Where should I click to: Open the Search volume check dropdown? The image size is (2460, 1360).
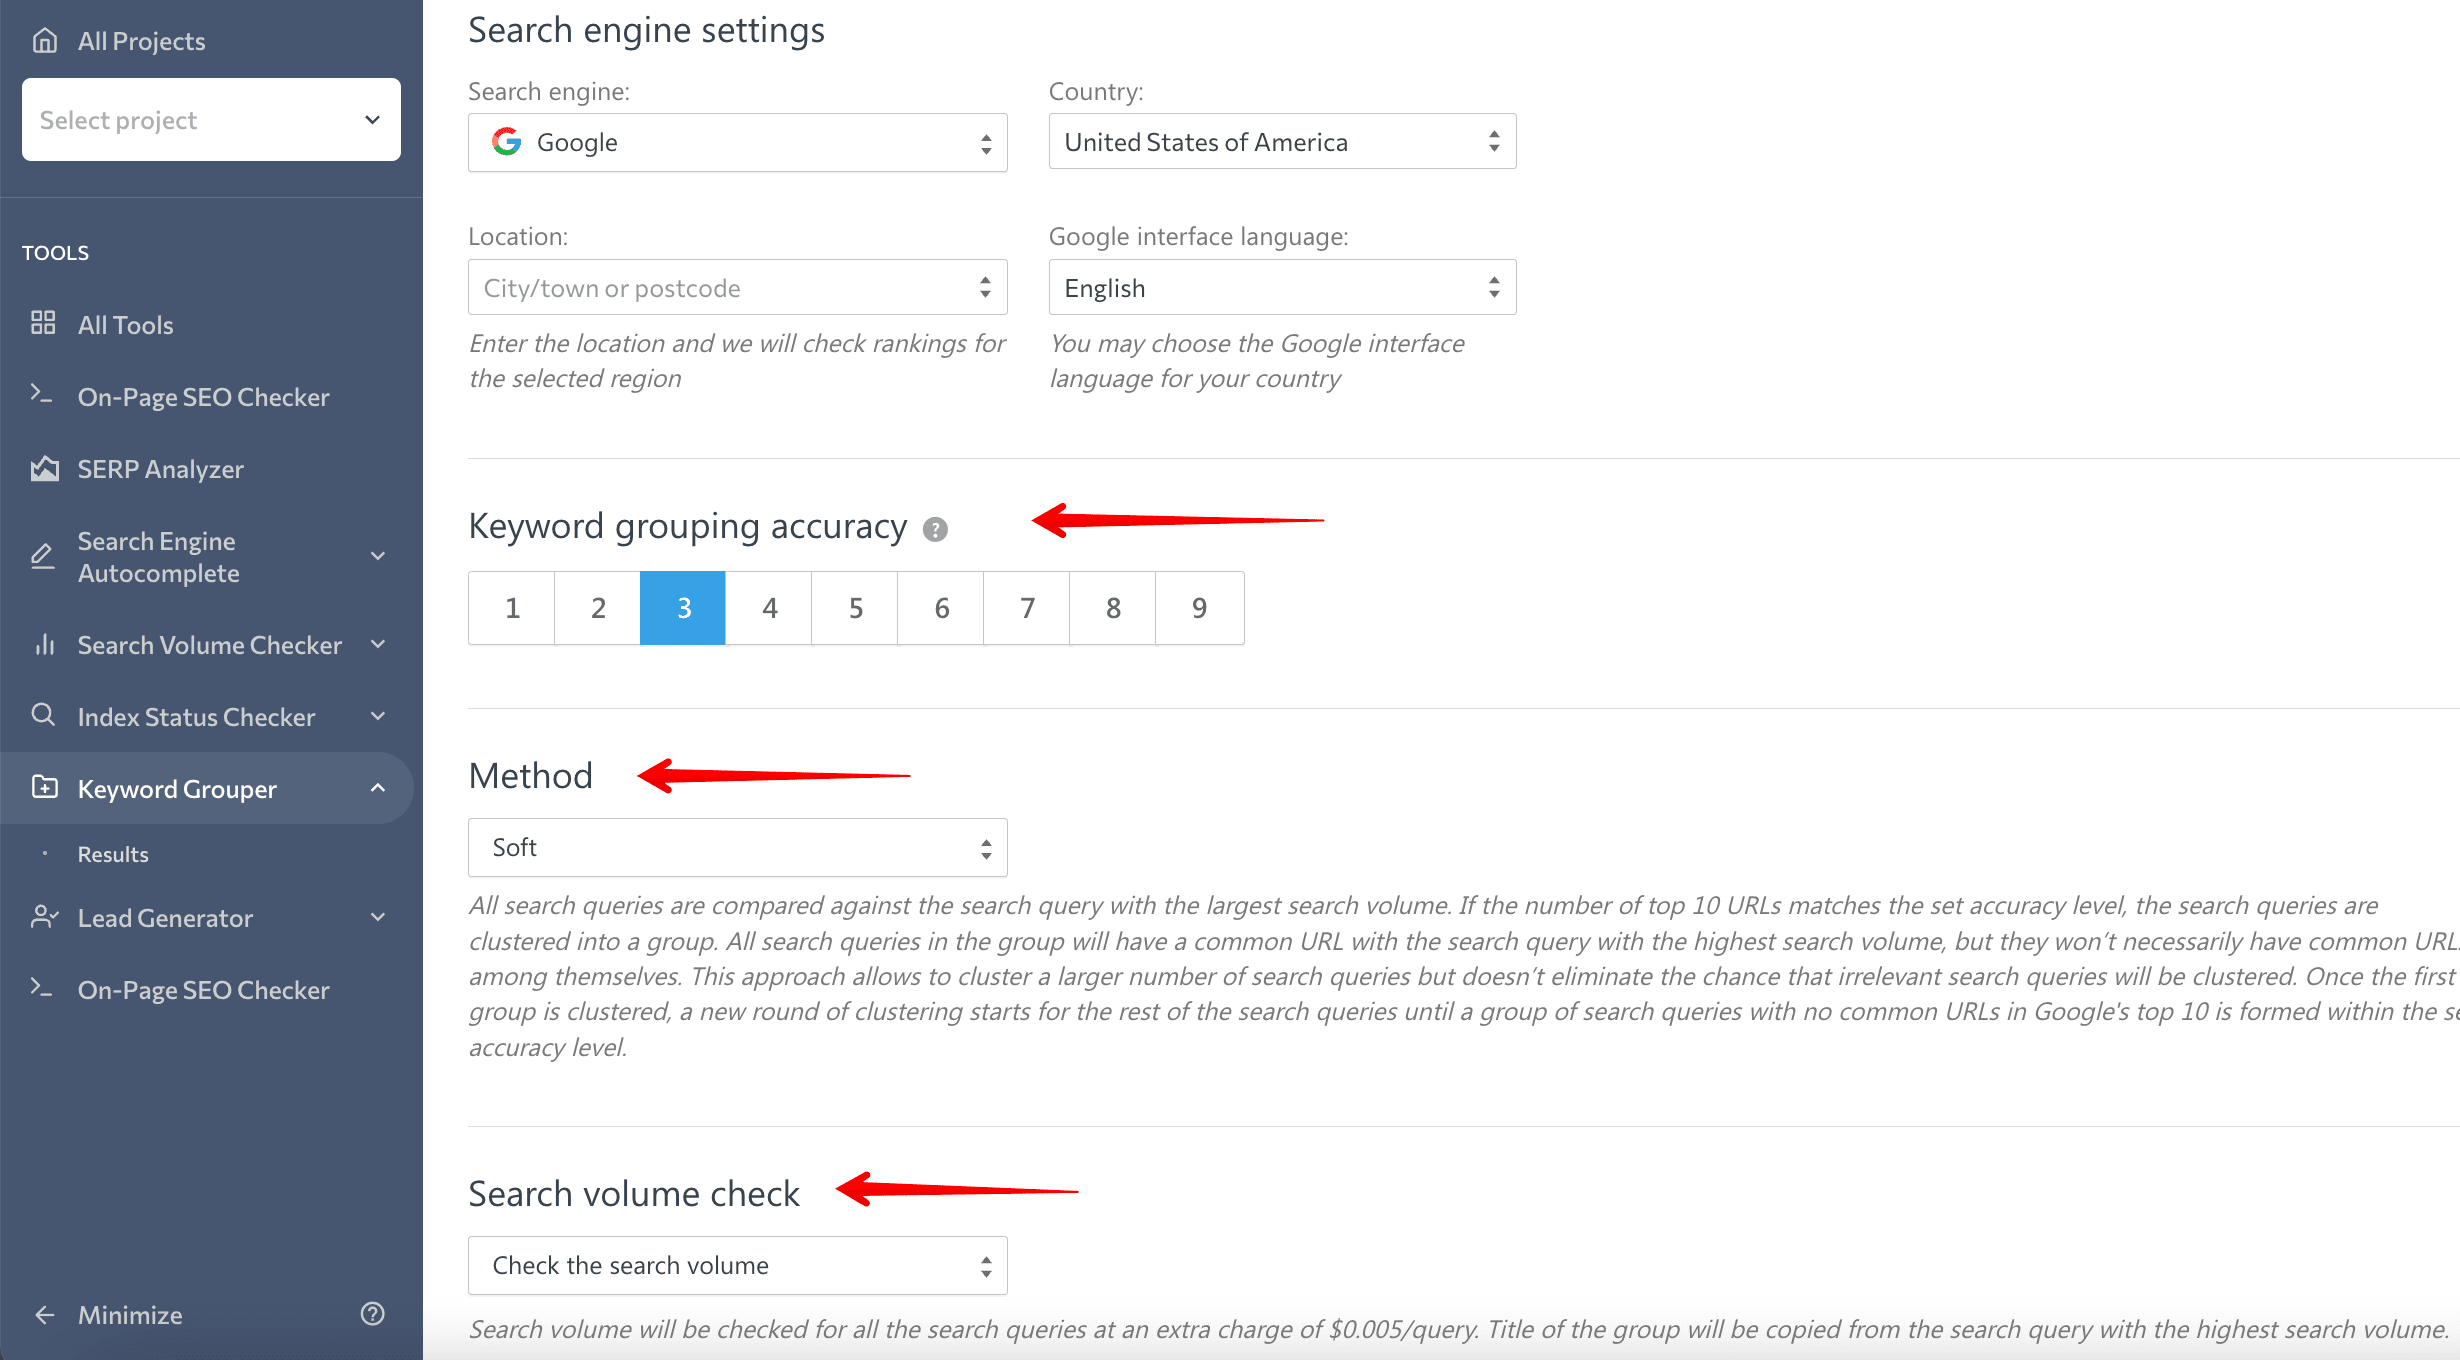pyautogui.click(x=738, y=1266)
